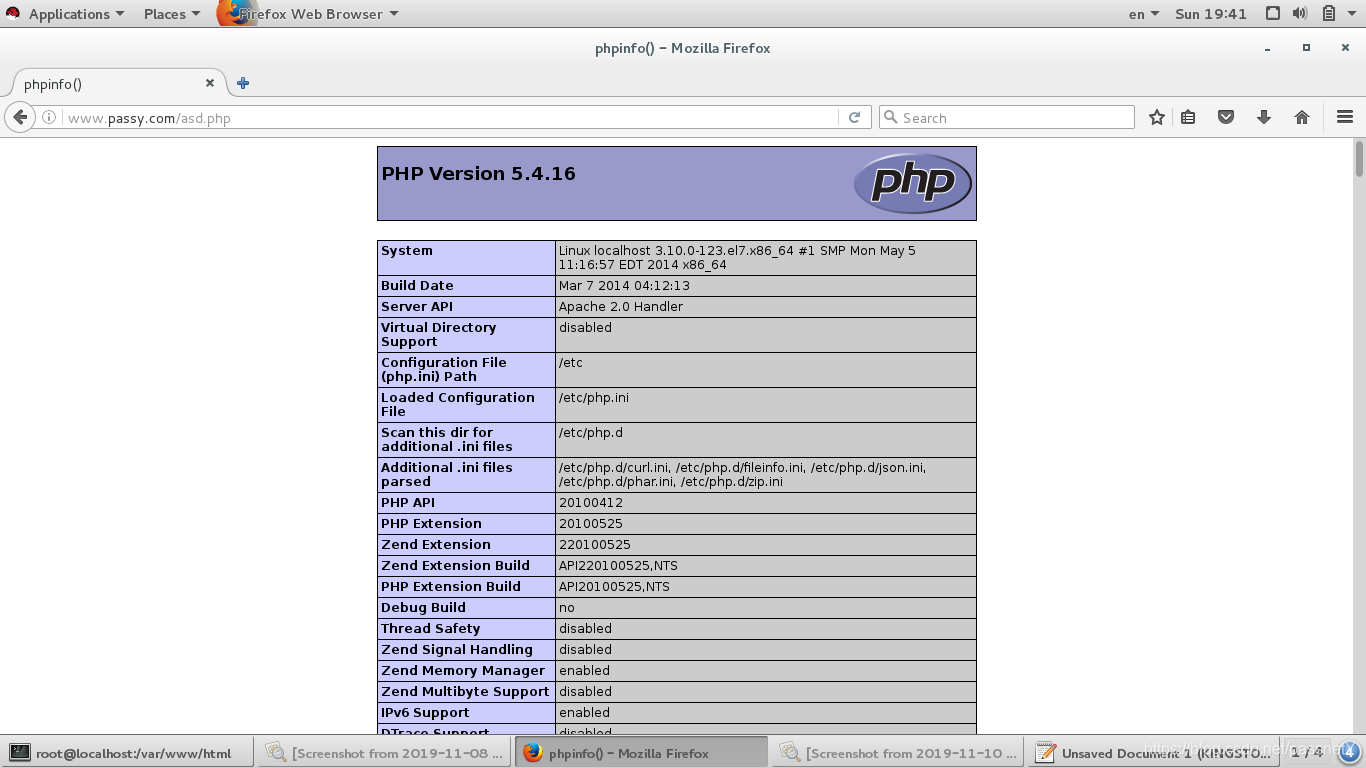This screenshot has width=1366, height=768.
Task: Select PHP API value 20100412
Action: click(591, 503)
